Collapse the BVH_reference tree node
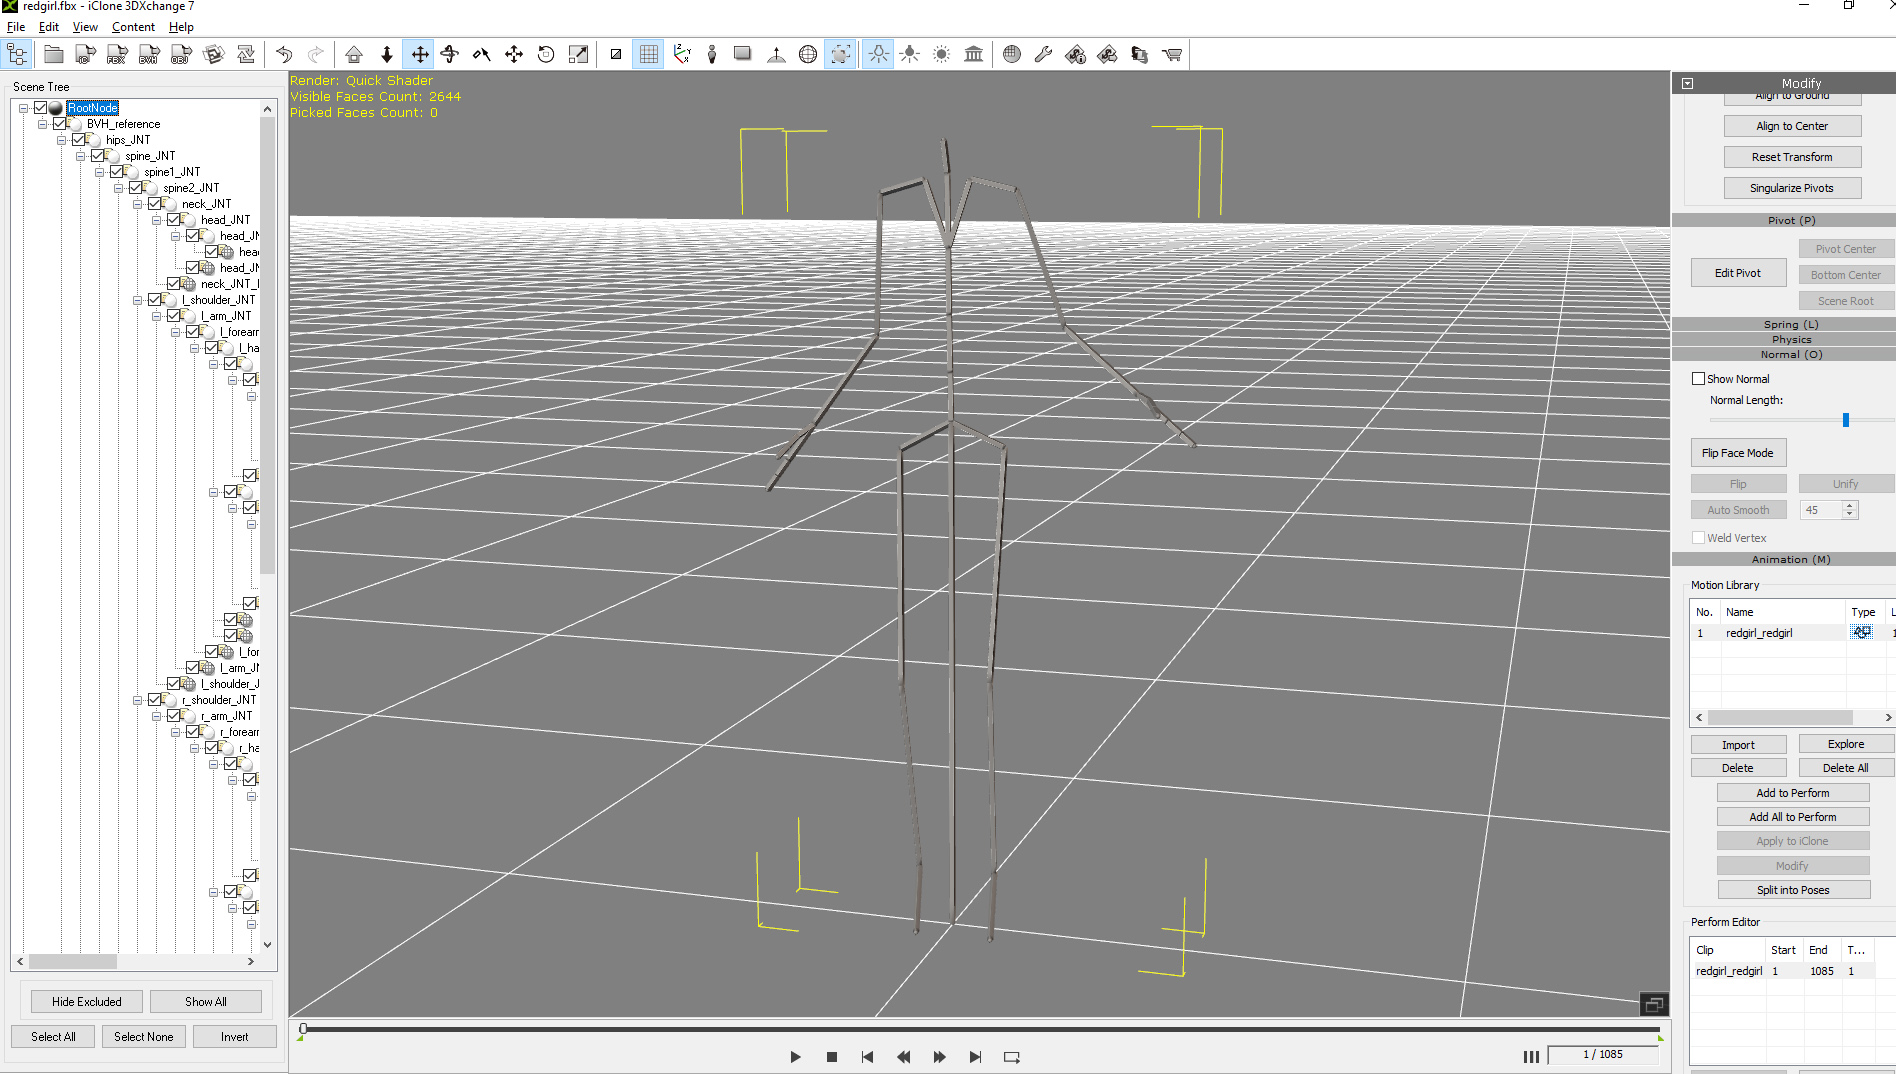The image size is (1896, 1074). pyautogui.click(x=43, y=124)
